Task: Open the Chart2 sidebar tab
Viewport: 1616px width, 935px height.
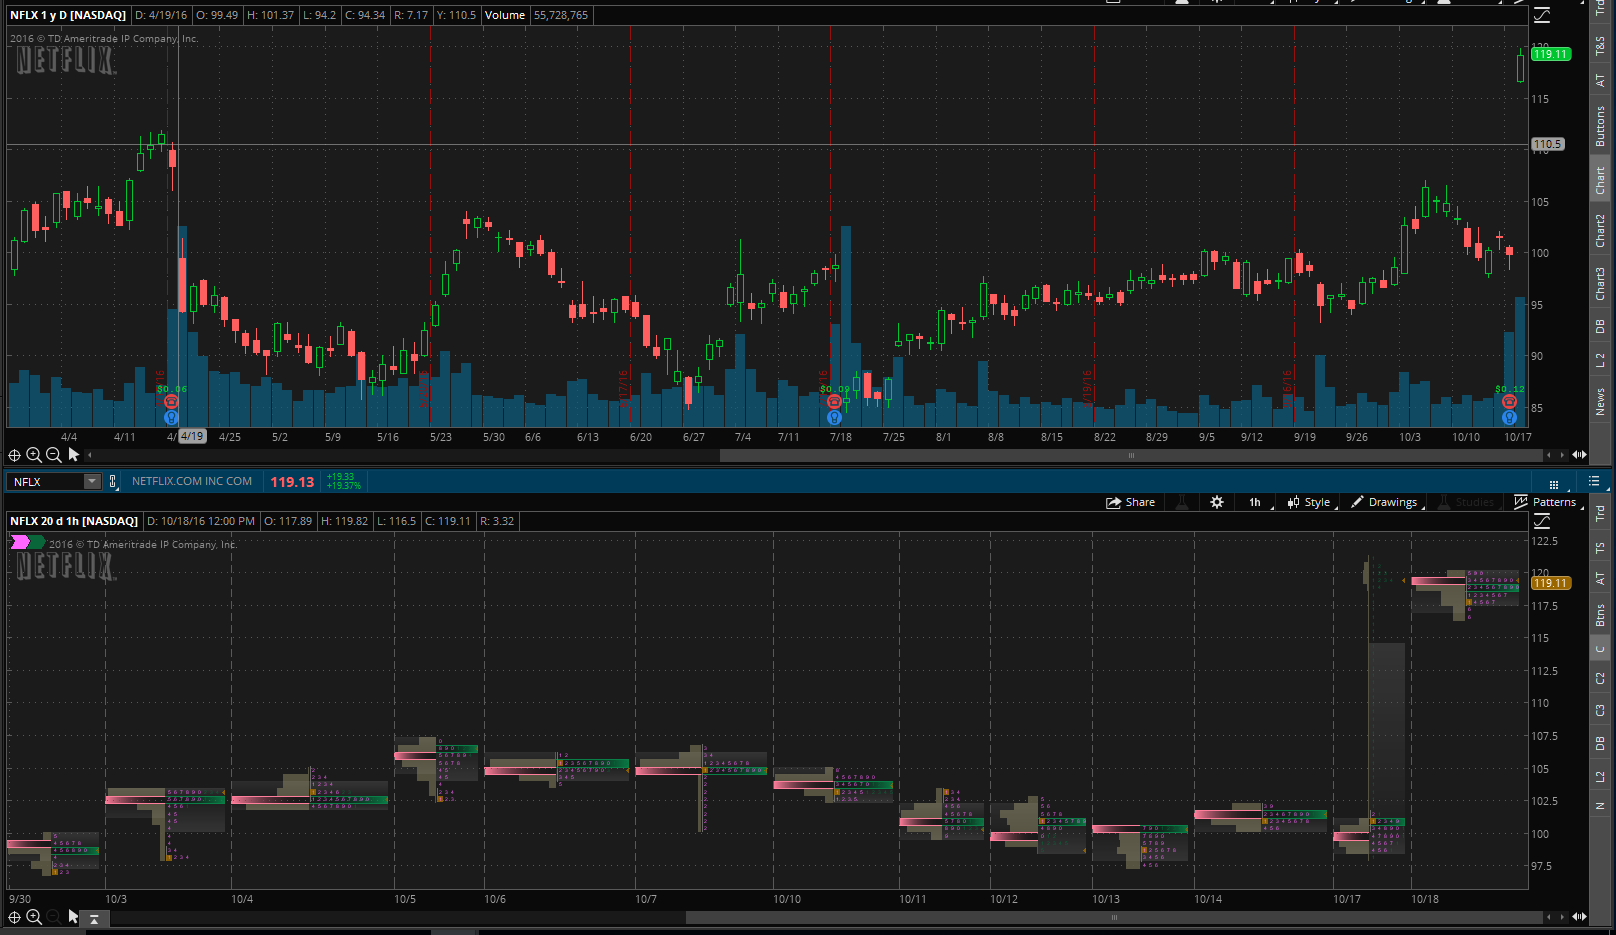Action: pos(1600,230)
